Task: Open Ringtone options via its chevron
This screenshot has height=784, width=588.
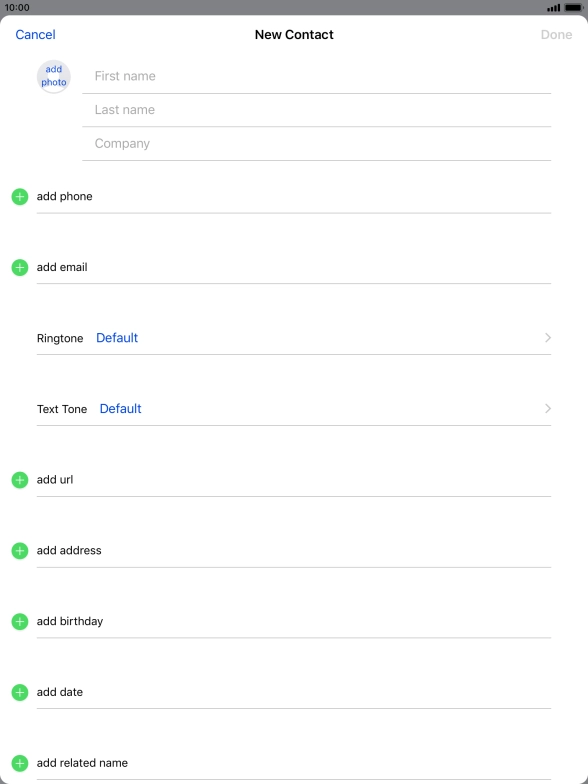Action: [x=548, y=338]
